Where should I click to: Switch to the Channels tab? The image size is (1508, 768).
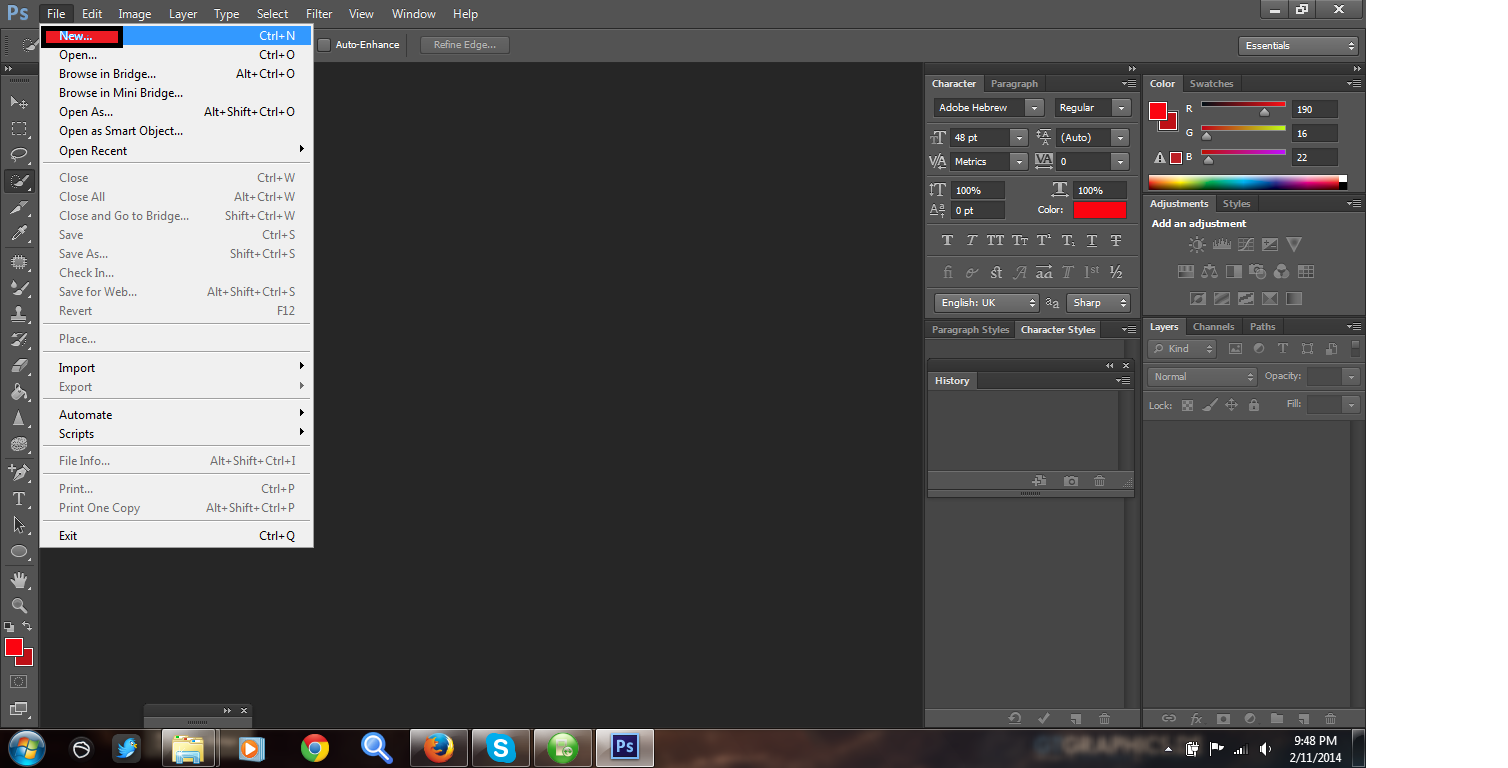pos(1213,327)
